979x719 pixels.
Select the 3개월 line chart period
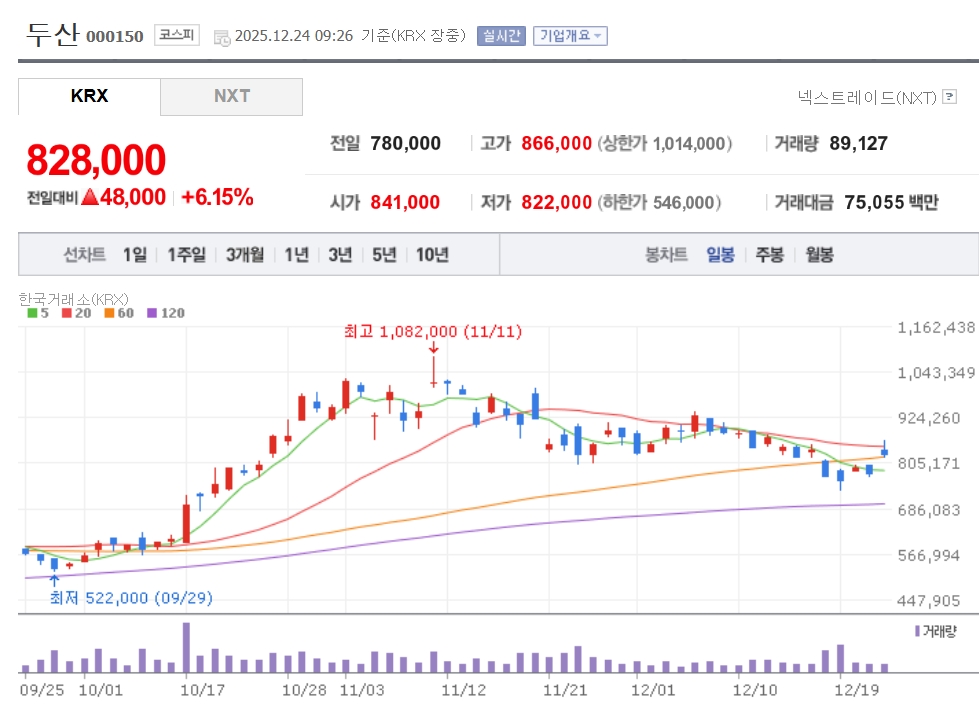tap(244, 255)
